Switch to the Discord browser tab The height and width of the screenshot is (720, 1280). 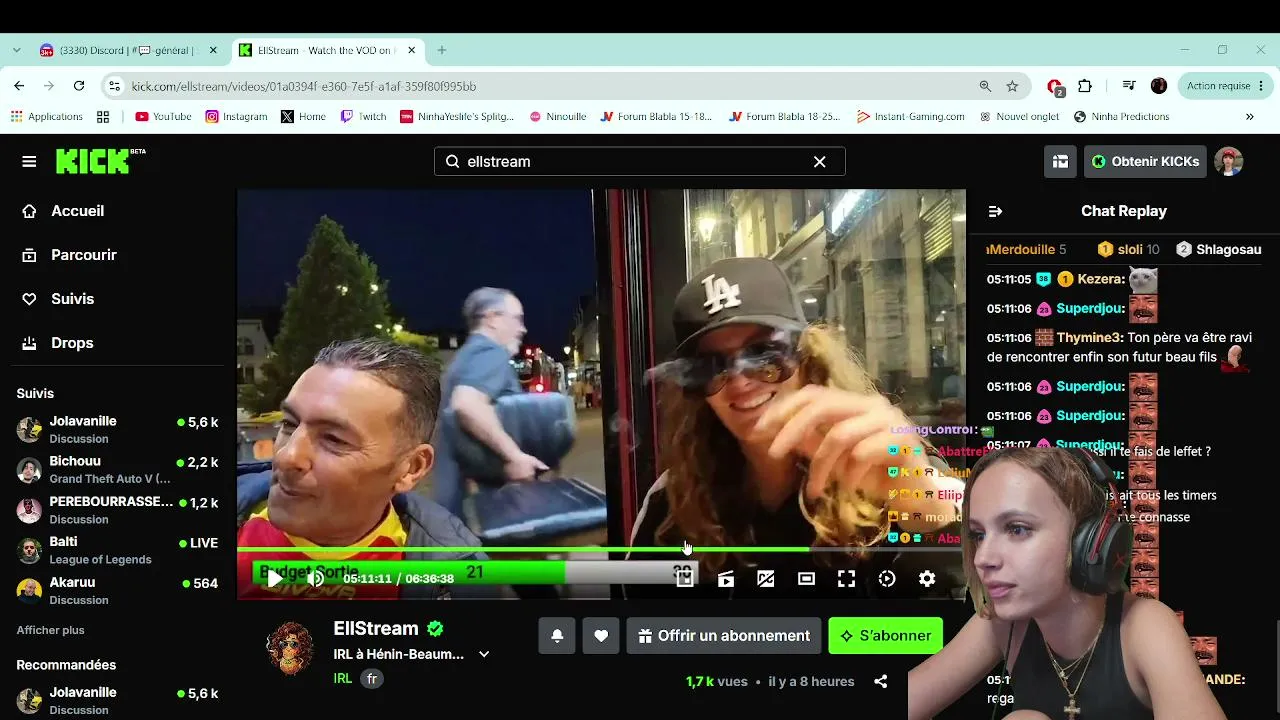click(128, 50)
